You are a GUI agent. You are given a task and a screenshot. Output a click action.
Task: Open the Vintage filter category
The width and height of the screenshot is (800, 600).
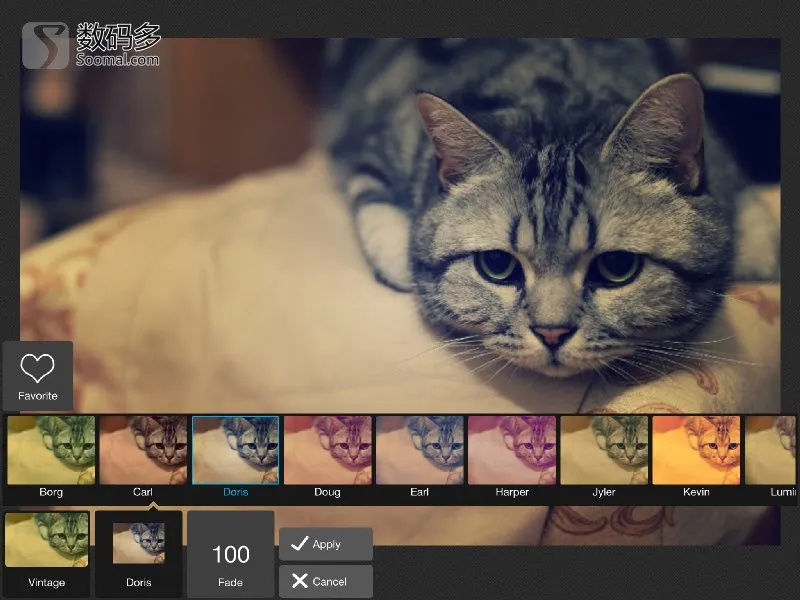pos(46,553)
